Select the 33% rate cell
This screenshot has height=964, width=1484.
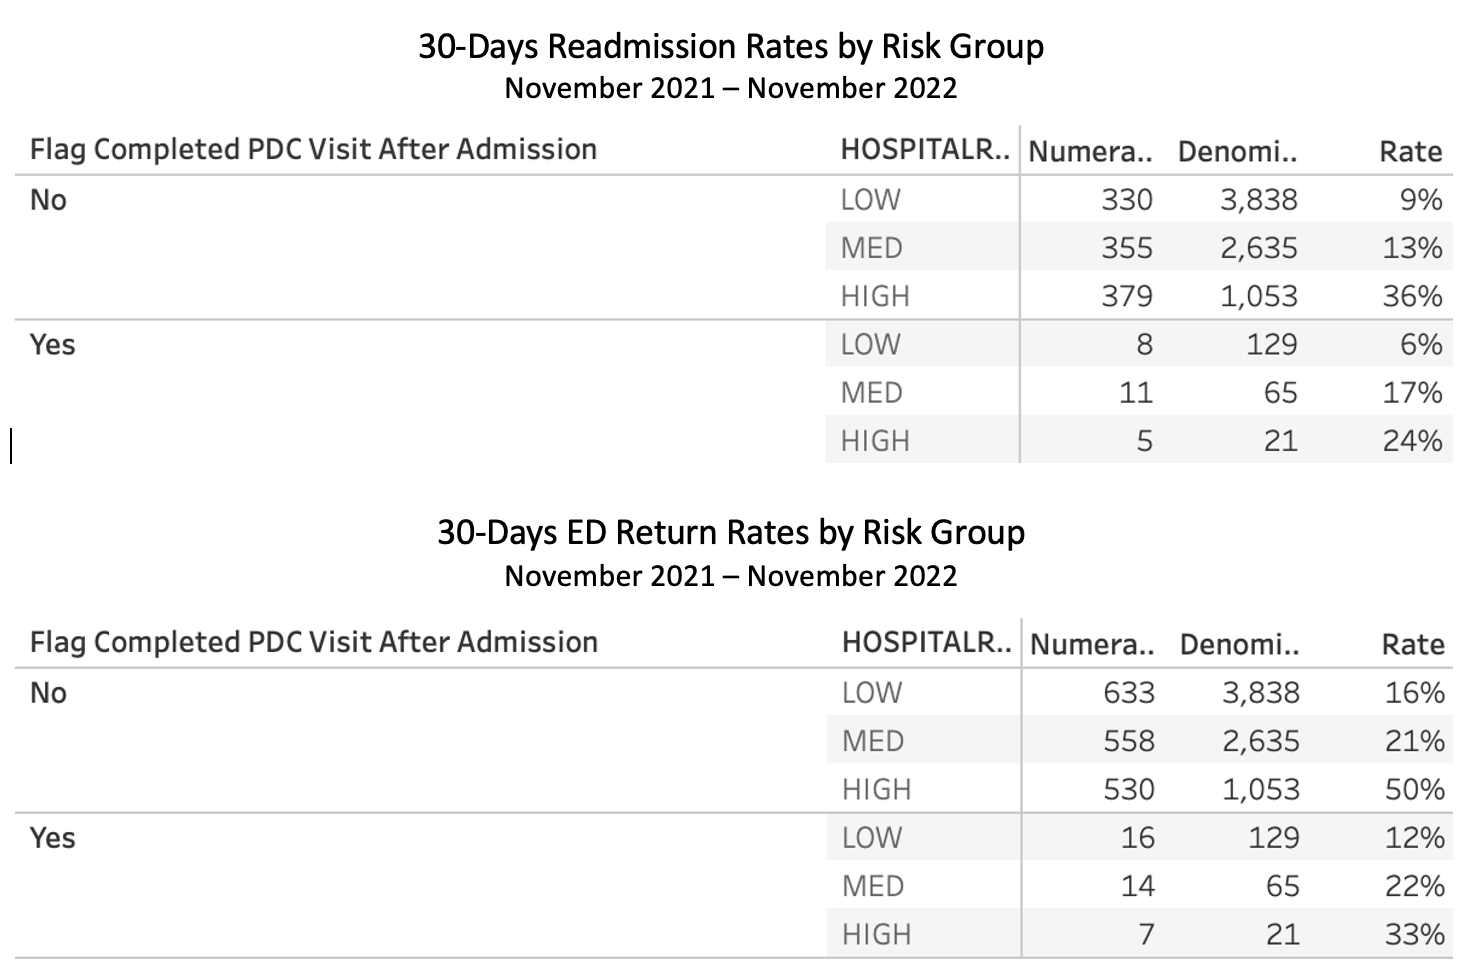[1414, 934]
